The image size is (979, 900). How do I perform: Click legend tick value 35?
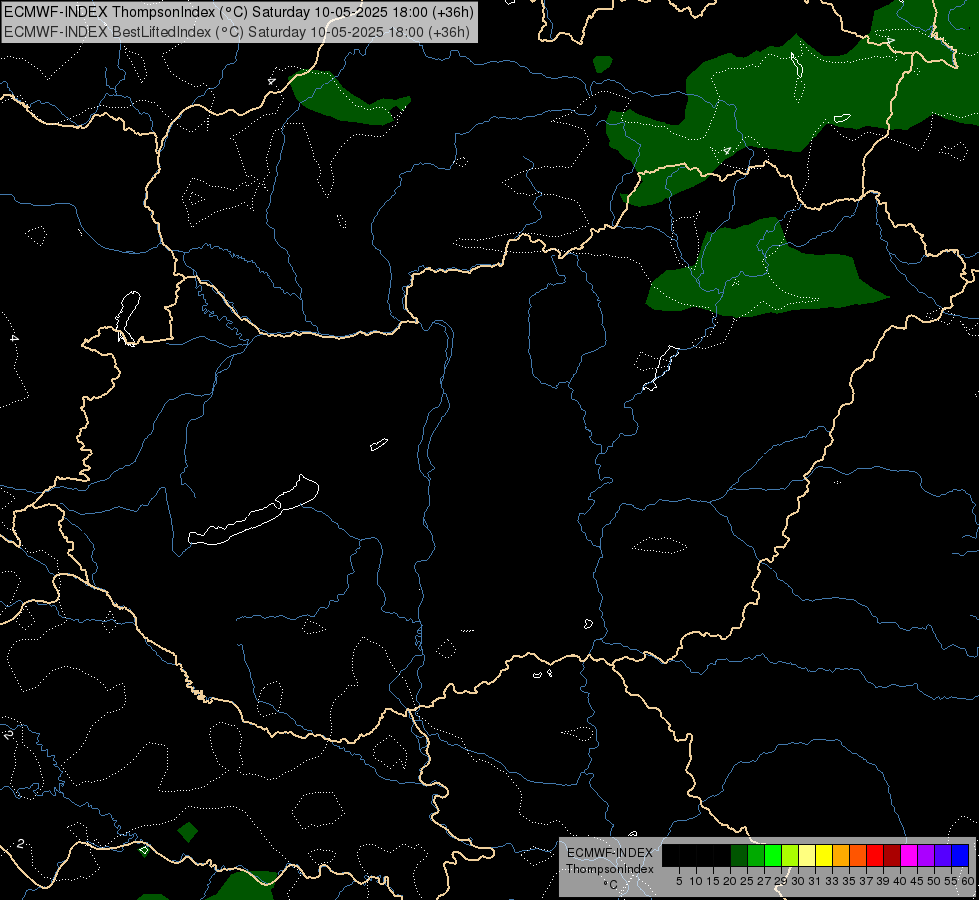(x=850, y=881)
